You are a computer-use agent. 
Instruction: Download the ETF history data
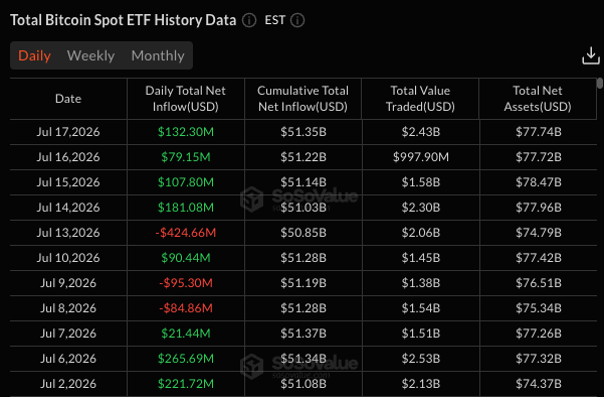(x=591, y=56)
